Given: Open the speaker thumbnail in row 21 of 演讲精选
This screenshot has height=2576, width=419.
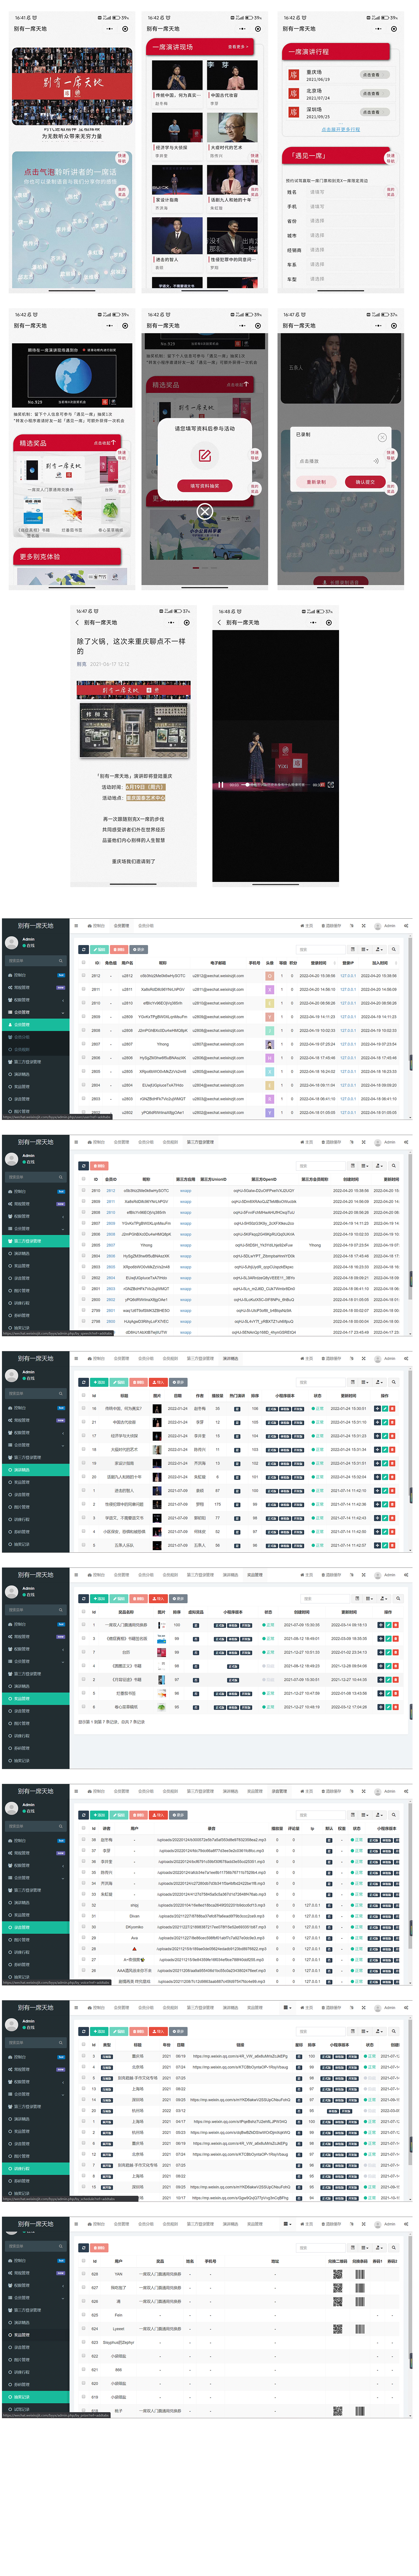Looking at the screenshot, I should pyautogui.click(x=157, y=1422).
